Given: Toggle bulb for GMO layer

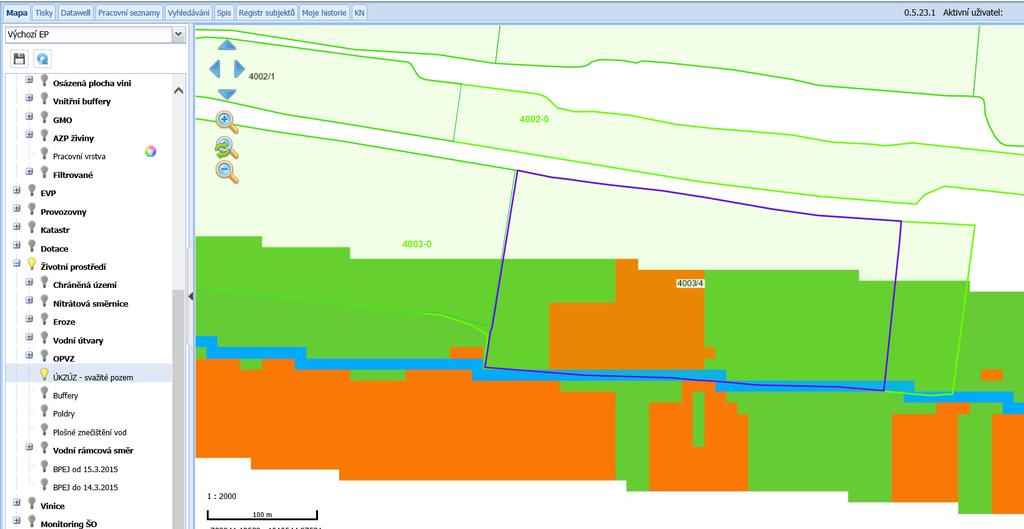Looking at the screenshot, I should 44,117.
